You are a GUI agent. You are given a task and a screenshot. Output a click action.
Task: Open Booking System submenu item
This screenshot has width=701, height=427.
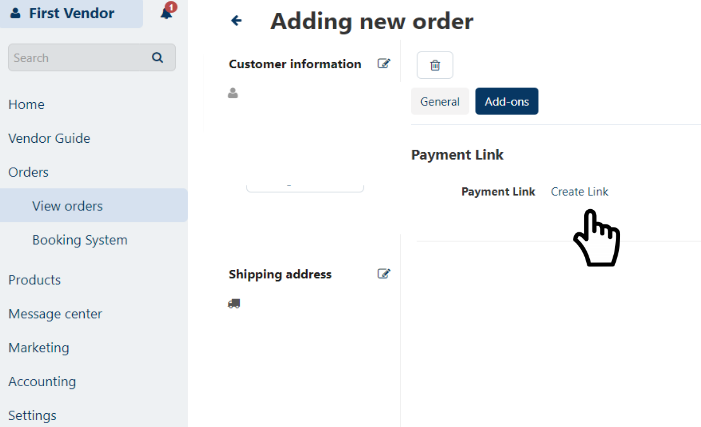80,241
